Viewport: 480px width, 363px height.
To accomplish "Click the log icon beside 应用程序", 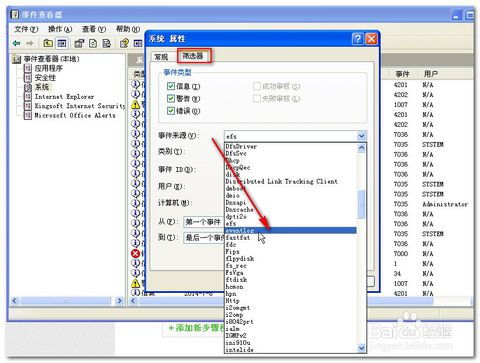I will click(x=28, y=68).
